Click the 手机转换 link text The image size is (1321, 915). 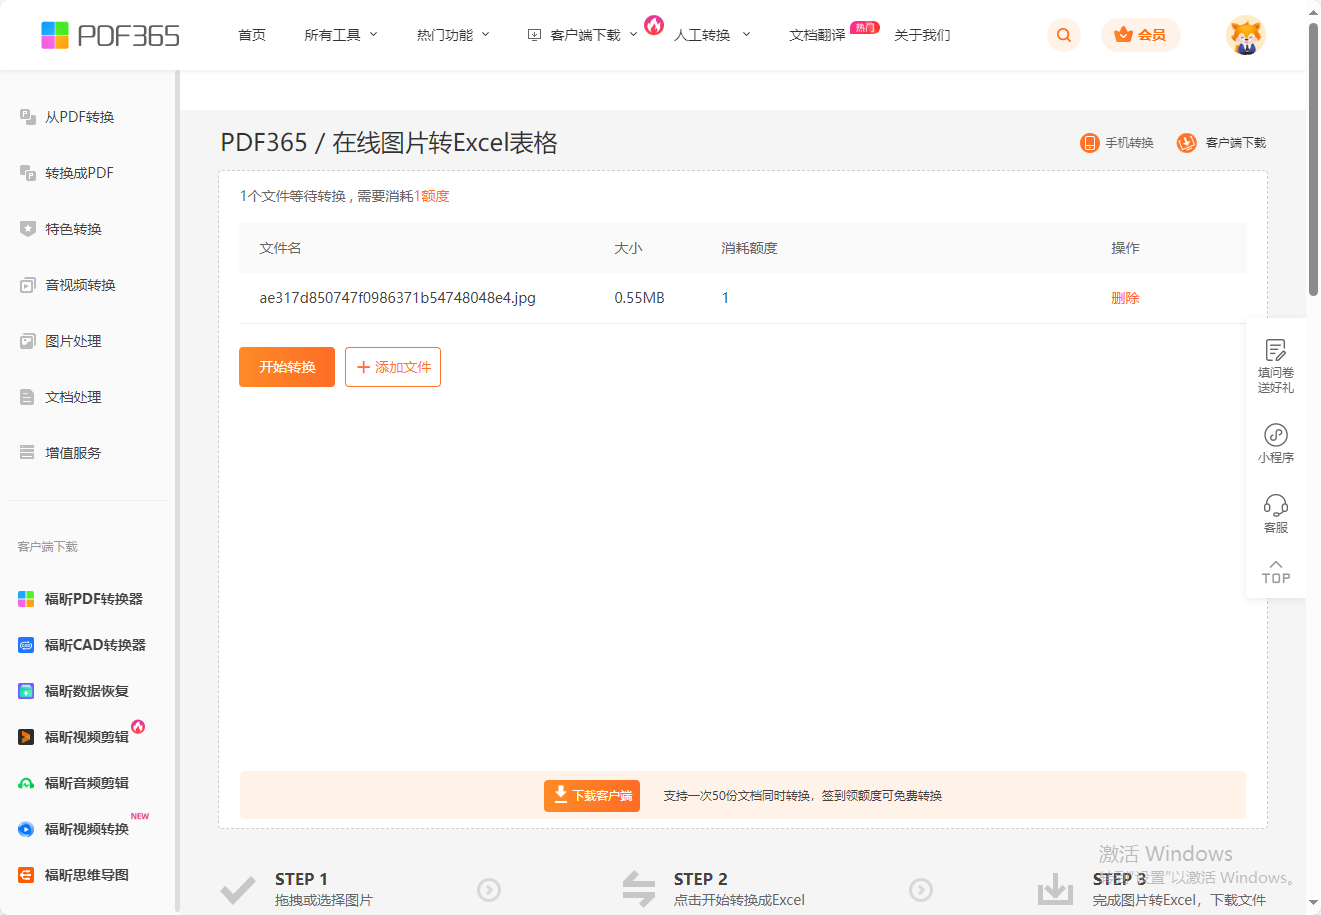tap(1129, 143)
